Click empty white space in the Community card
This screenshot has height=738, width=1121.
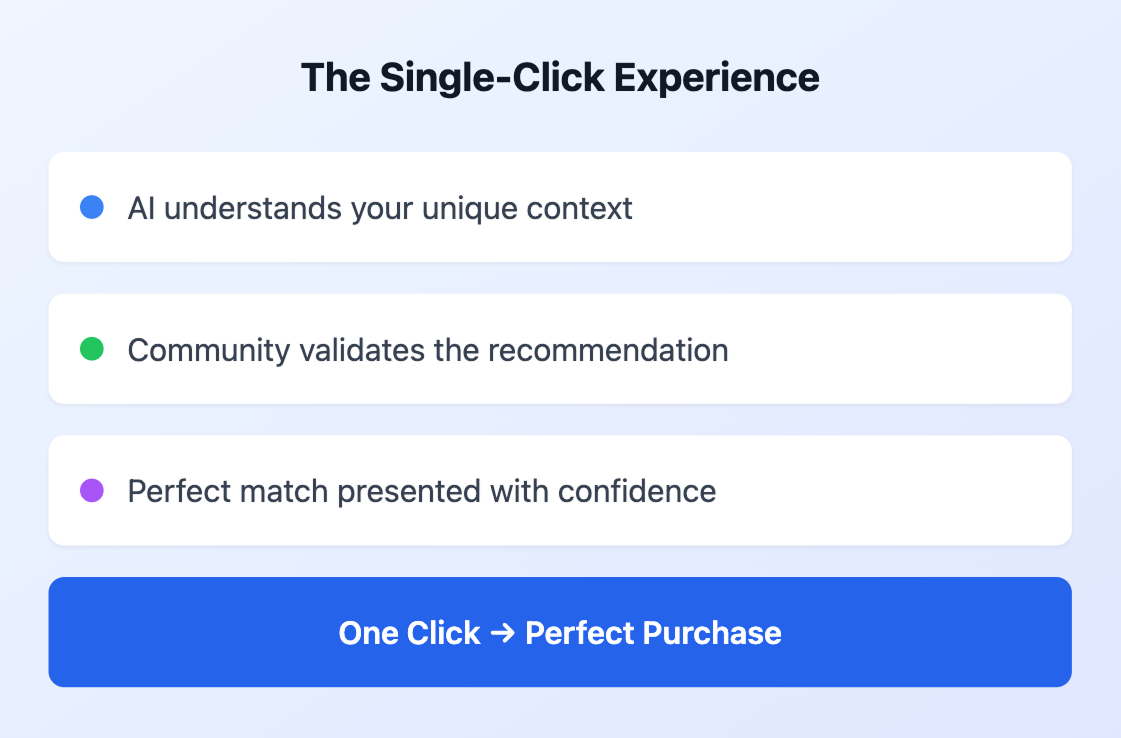coord(901,349)
